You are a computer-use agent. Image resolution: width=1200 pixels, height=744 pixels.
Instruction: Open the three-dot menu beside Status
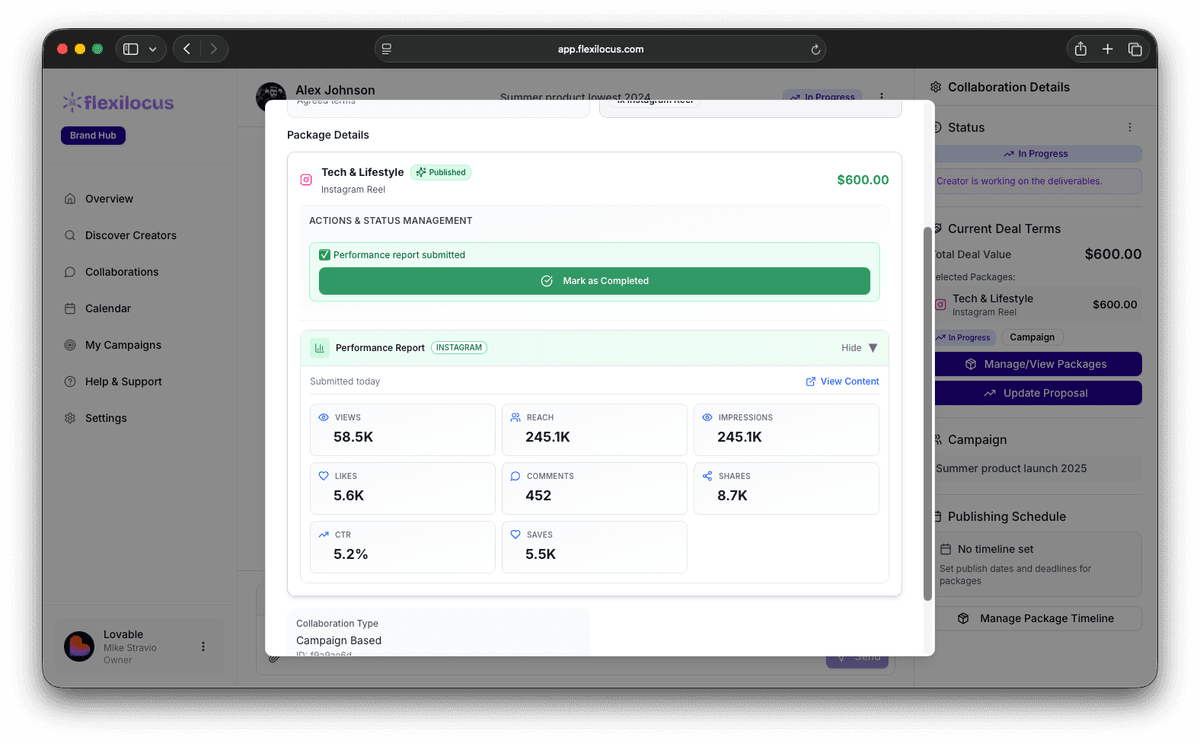click(1129, 127)
